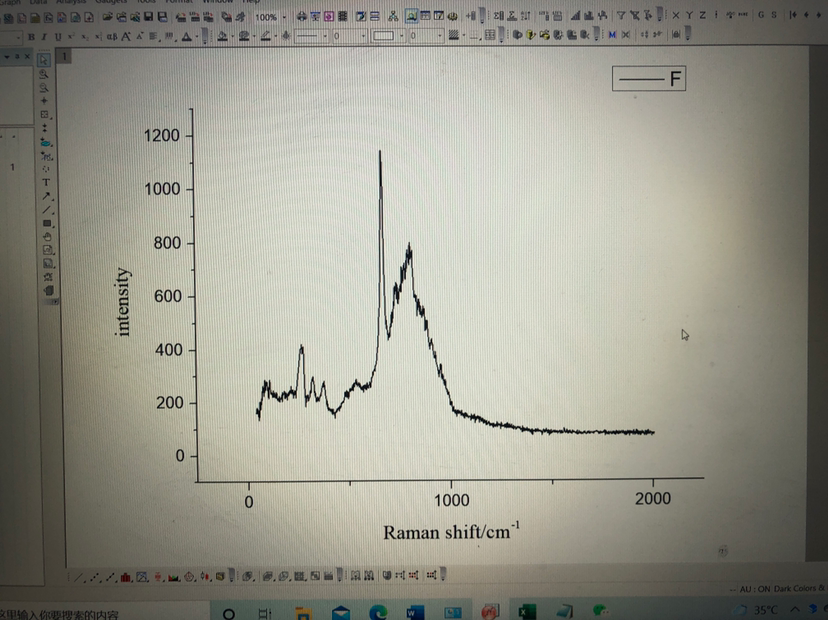The image size is (828, 620).
Task: Open the line color dropdown arrow
Action: click(x=275, y=36)
